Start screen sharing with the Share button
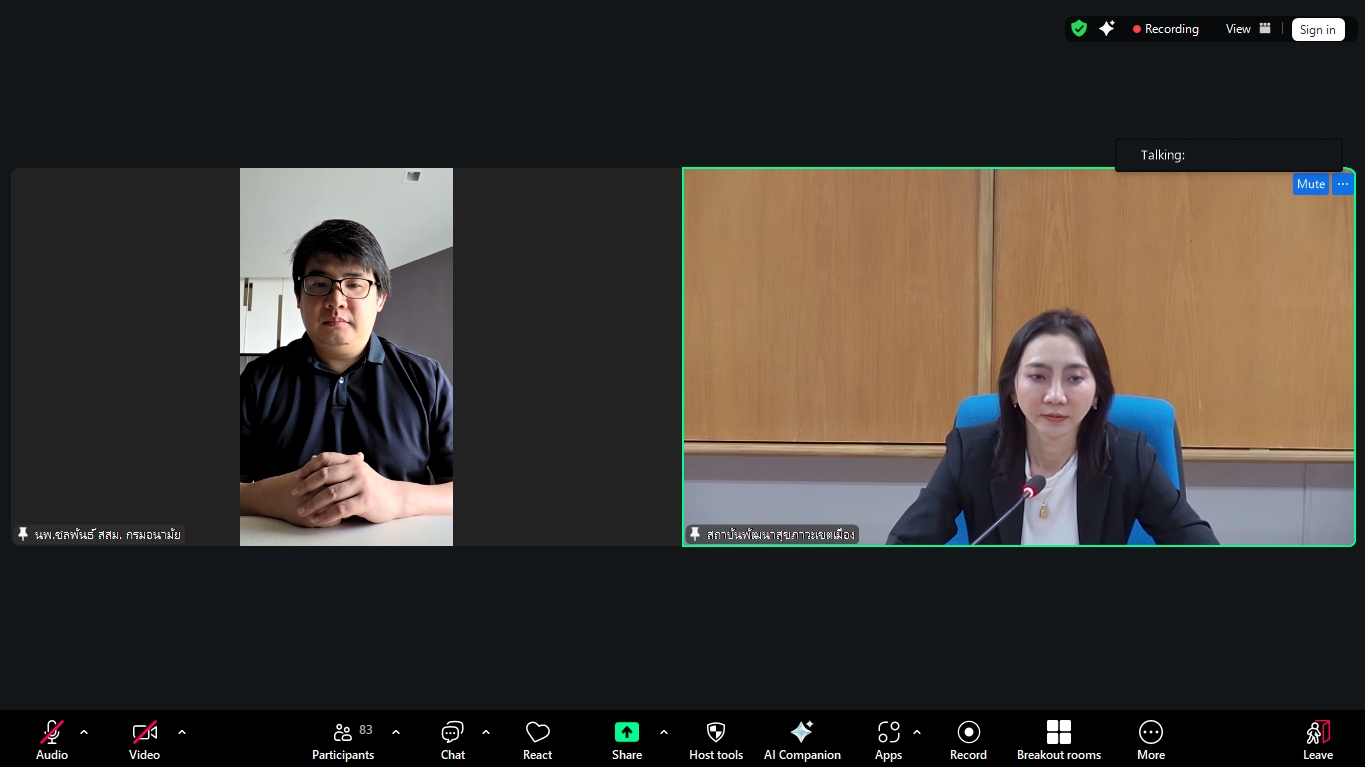Screen dimensions: 1365x767 pos(627,740)
